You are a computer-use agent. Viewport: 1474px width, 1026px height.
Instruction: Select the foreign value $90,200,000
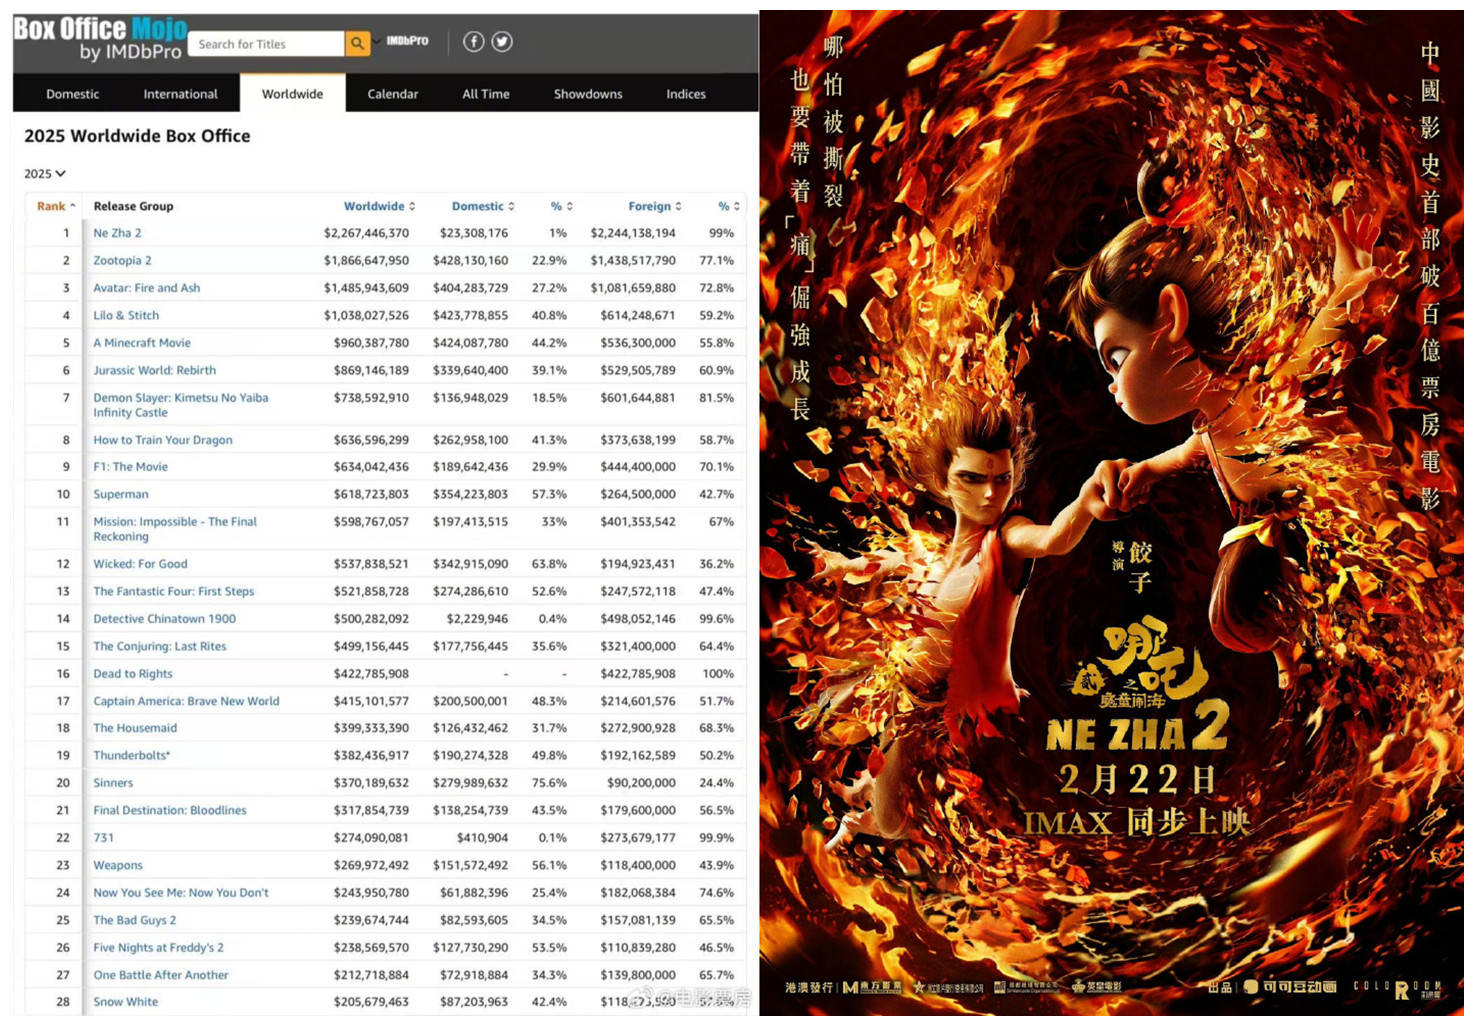coord(641,784)
